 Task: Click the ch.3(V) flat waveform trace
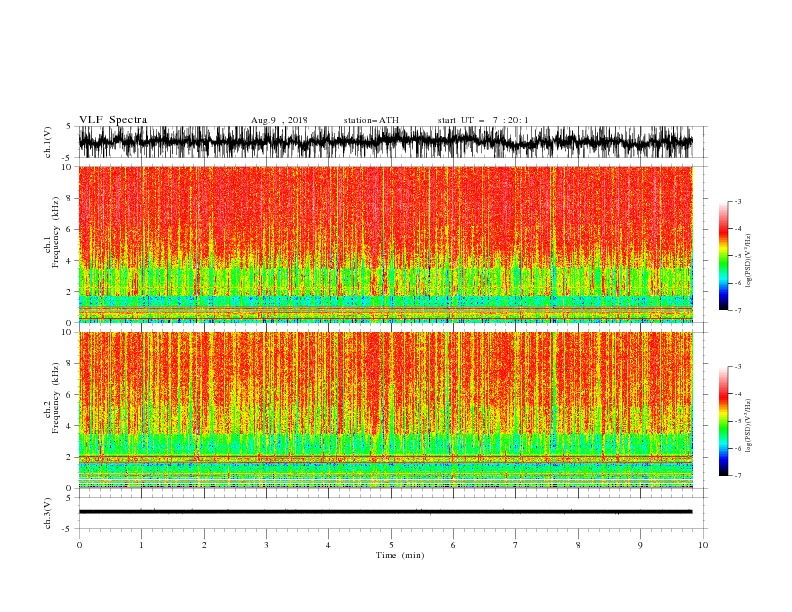385,512
